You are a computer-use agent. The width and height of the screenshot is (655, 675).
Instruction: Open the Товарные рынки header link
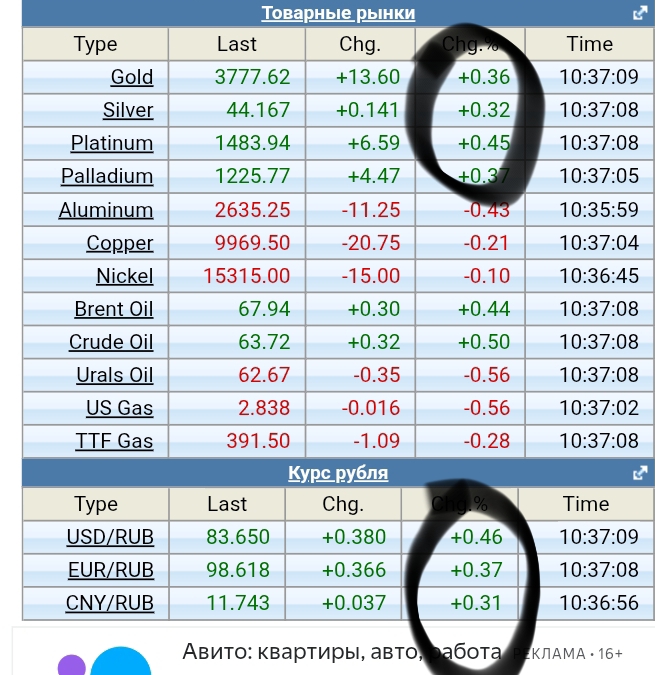[x=338, y=13]
